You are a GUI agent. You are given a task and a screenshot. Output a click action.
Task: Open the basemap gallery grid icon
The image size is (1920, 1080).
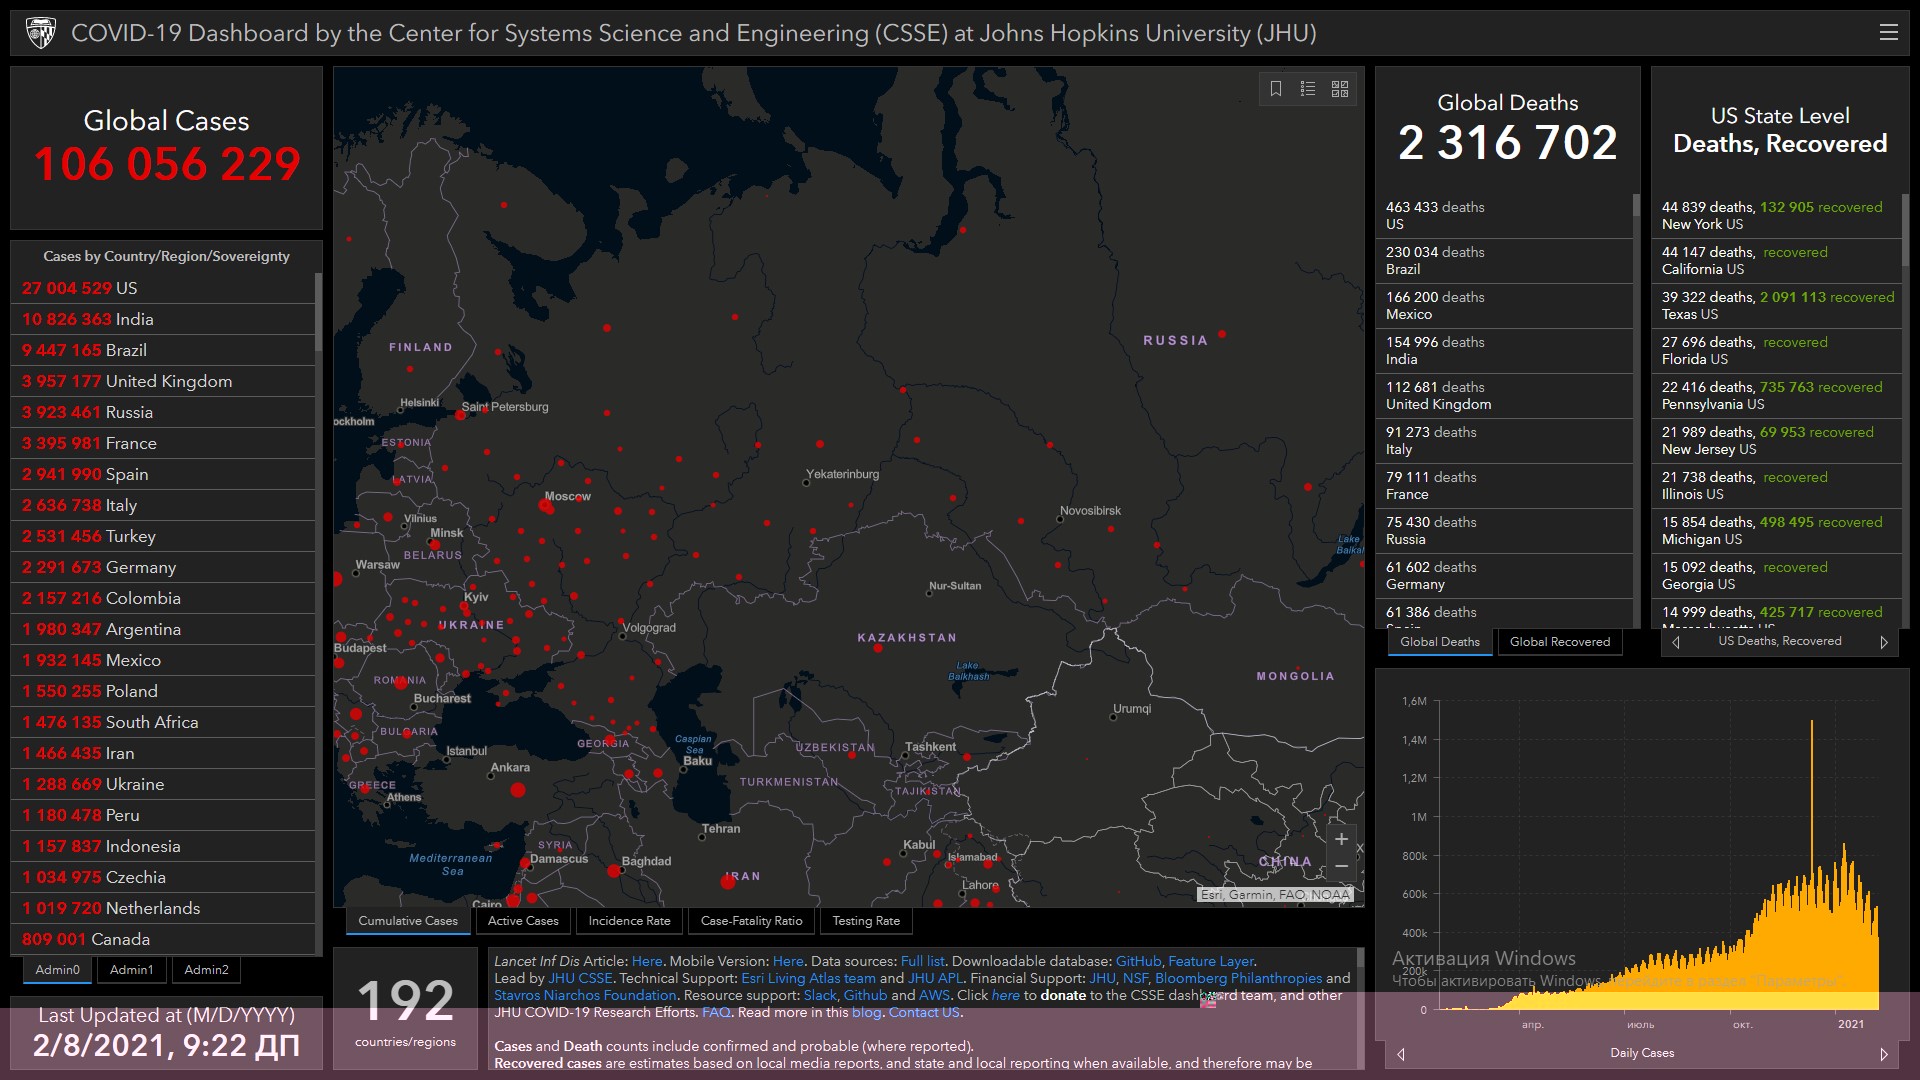[1340, 89]
